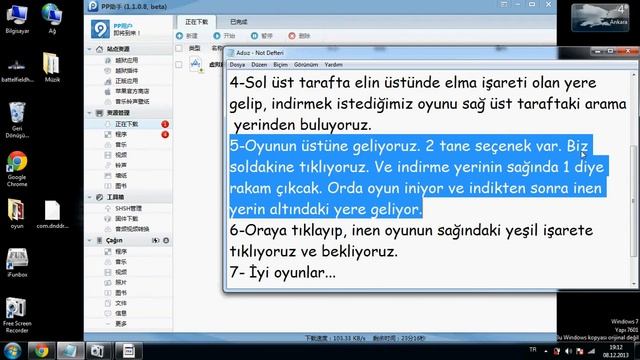Tick the checkbox of the first download row
Screen dimensions: 640x360
point(179,64)
